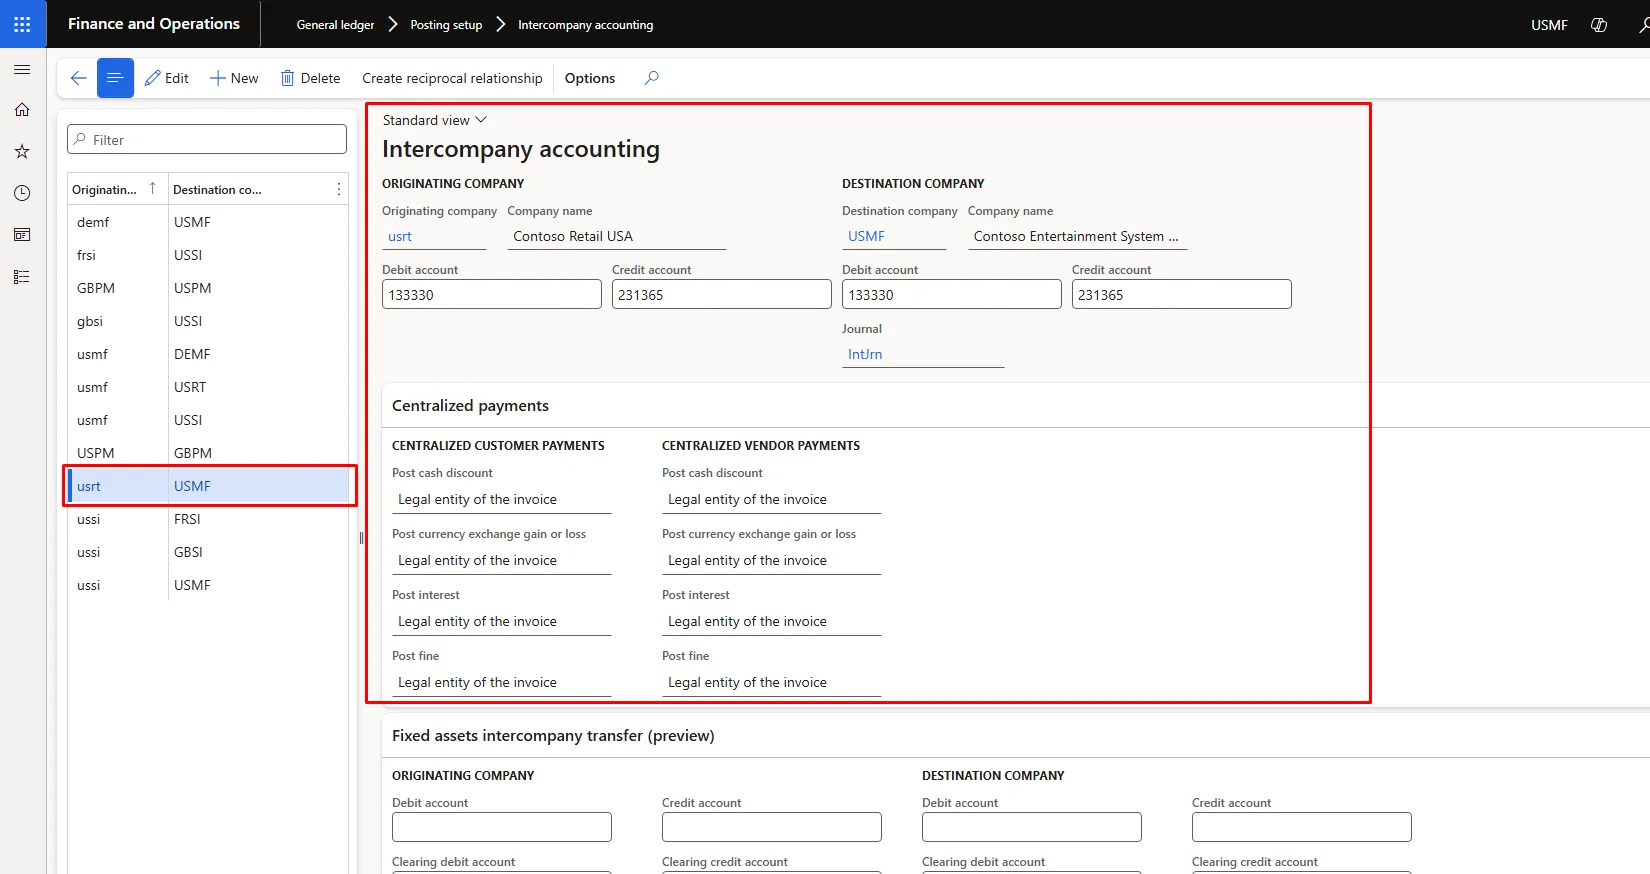Open grid options three-dot menu
The height and width of the screenshot is (874, 1650).
[339, 189]
